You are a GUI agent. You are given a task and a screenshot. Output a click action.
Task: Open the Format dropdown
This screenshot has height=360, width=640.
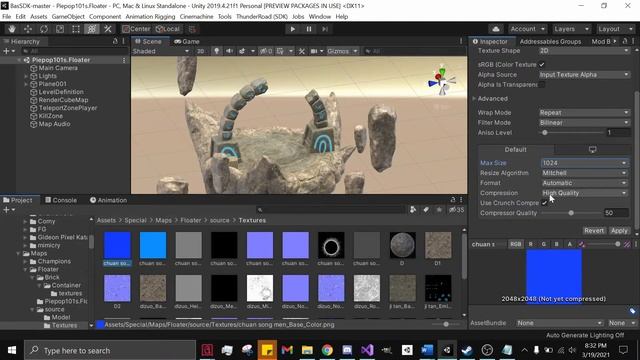point(584,183)
